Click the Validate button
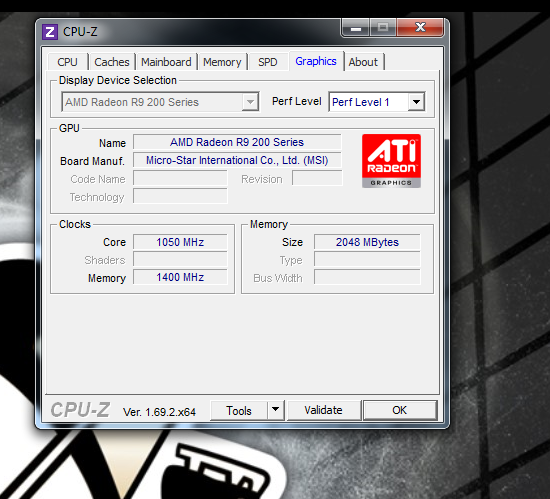550x499 pixels. (x=323, y=410)
